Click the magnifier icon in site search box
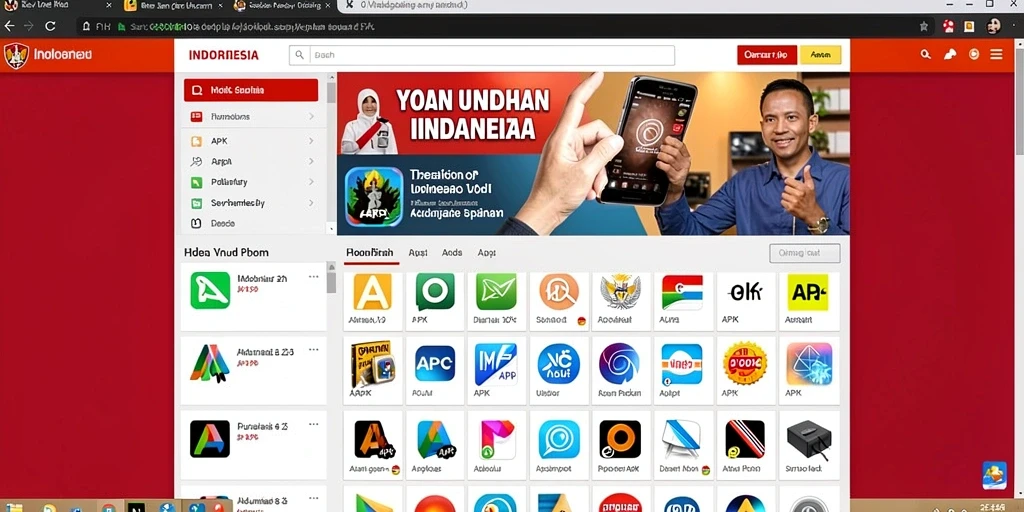 pos(300,56)
